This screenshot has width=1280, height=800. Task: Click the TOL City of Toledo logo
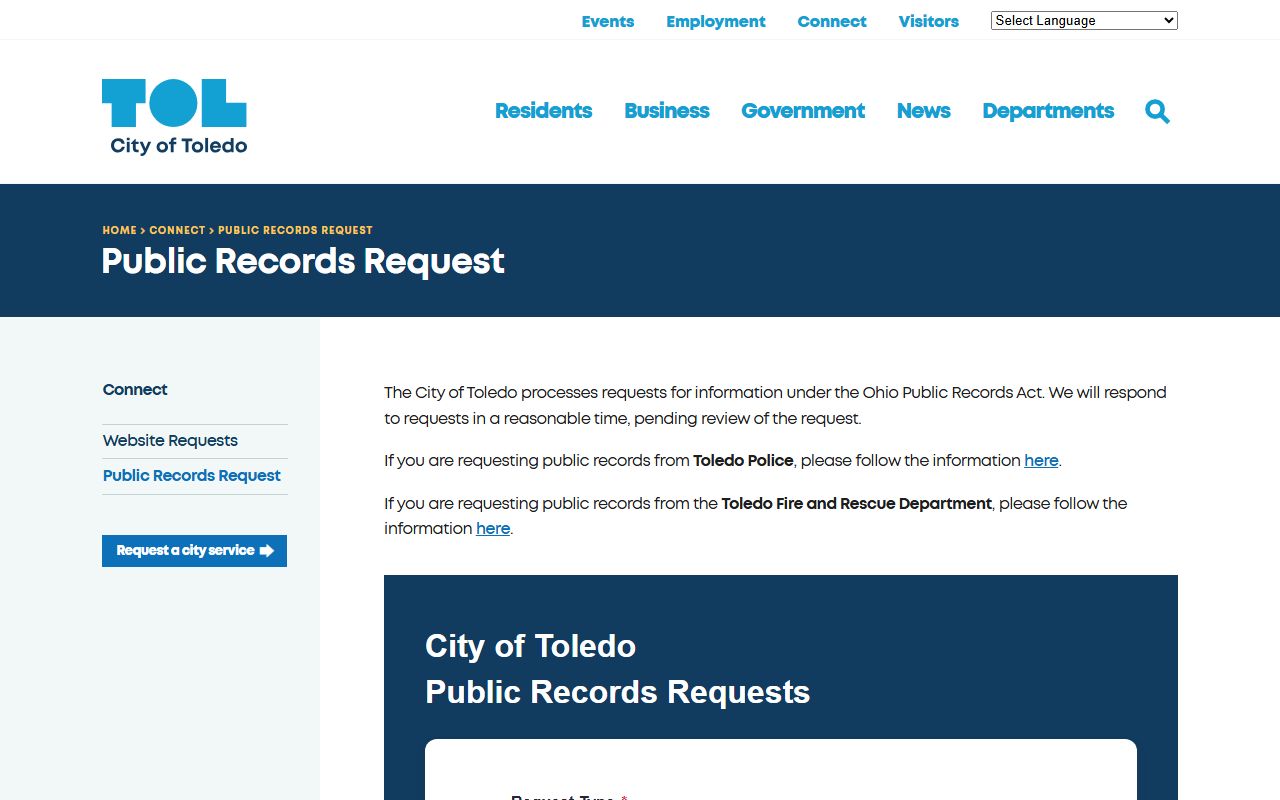174,117
